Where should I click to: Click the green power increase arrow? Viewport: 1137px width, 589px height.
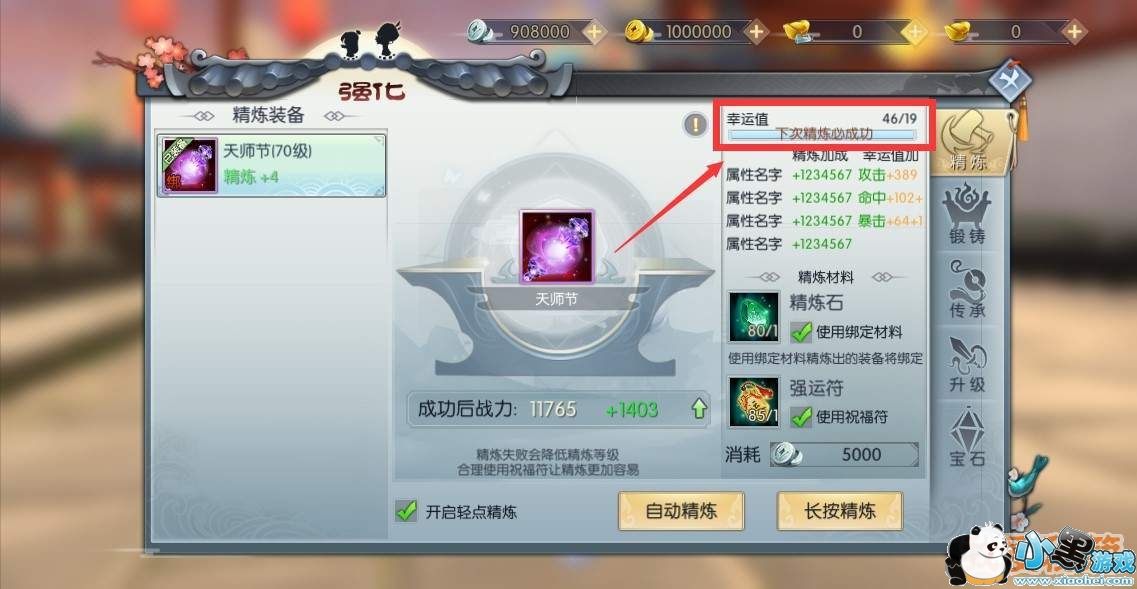point(699,409)
